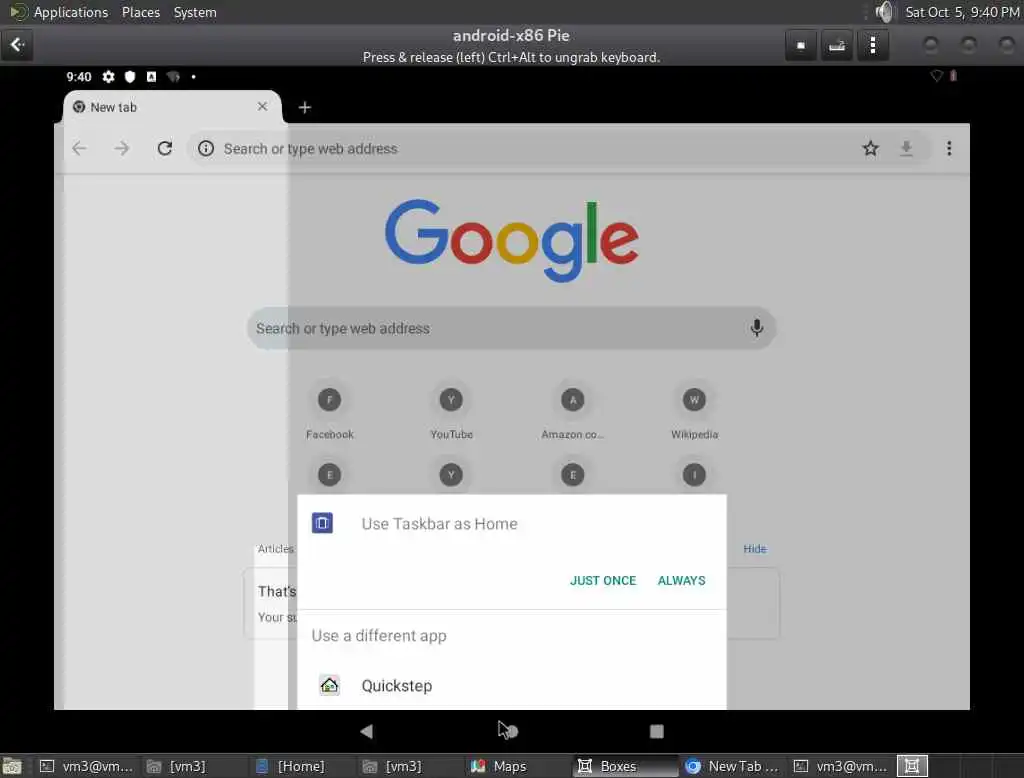Click the Boxes back arrow button
The width and height of the screenshot is (1024, 778).
(17, 45)
